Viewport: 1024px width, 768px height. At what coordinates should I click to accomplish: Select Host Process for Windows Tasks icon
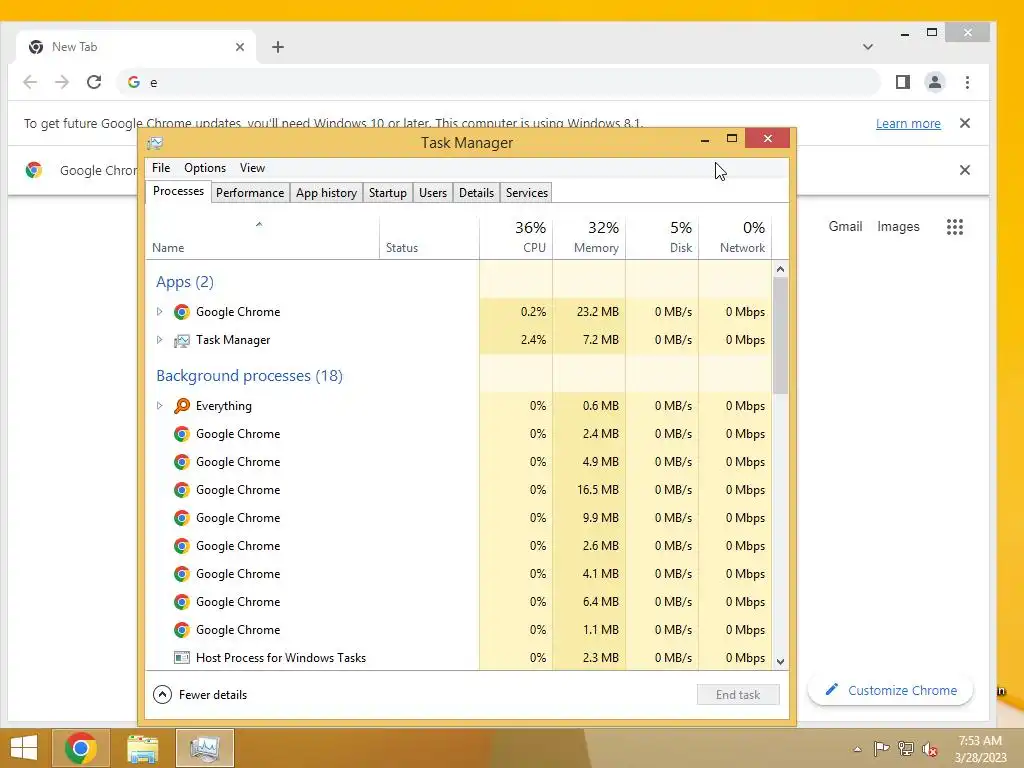(x=182, y=658)
